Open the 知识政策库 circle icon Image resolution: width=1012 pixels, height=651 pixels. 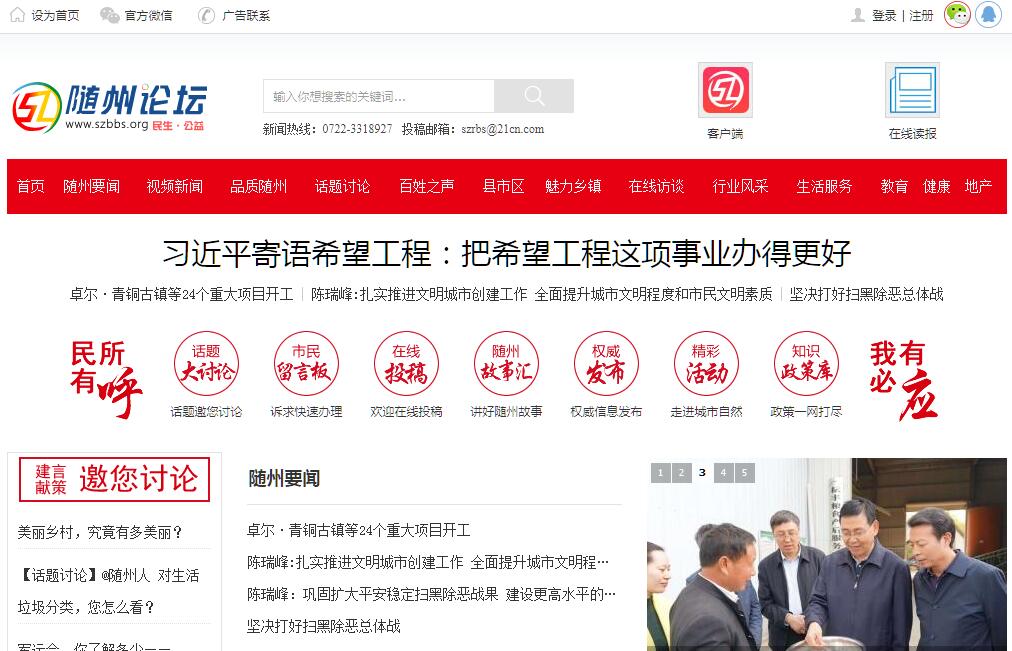(806, 364)
